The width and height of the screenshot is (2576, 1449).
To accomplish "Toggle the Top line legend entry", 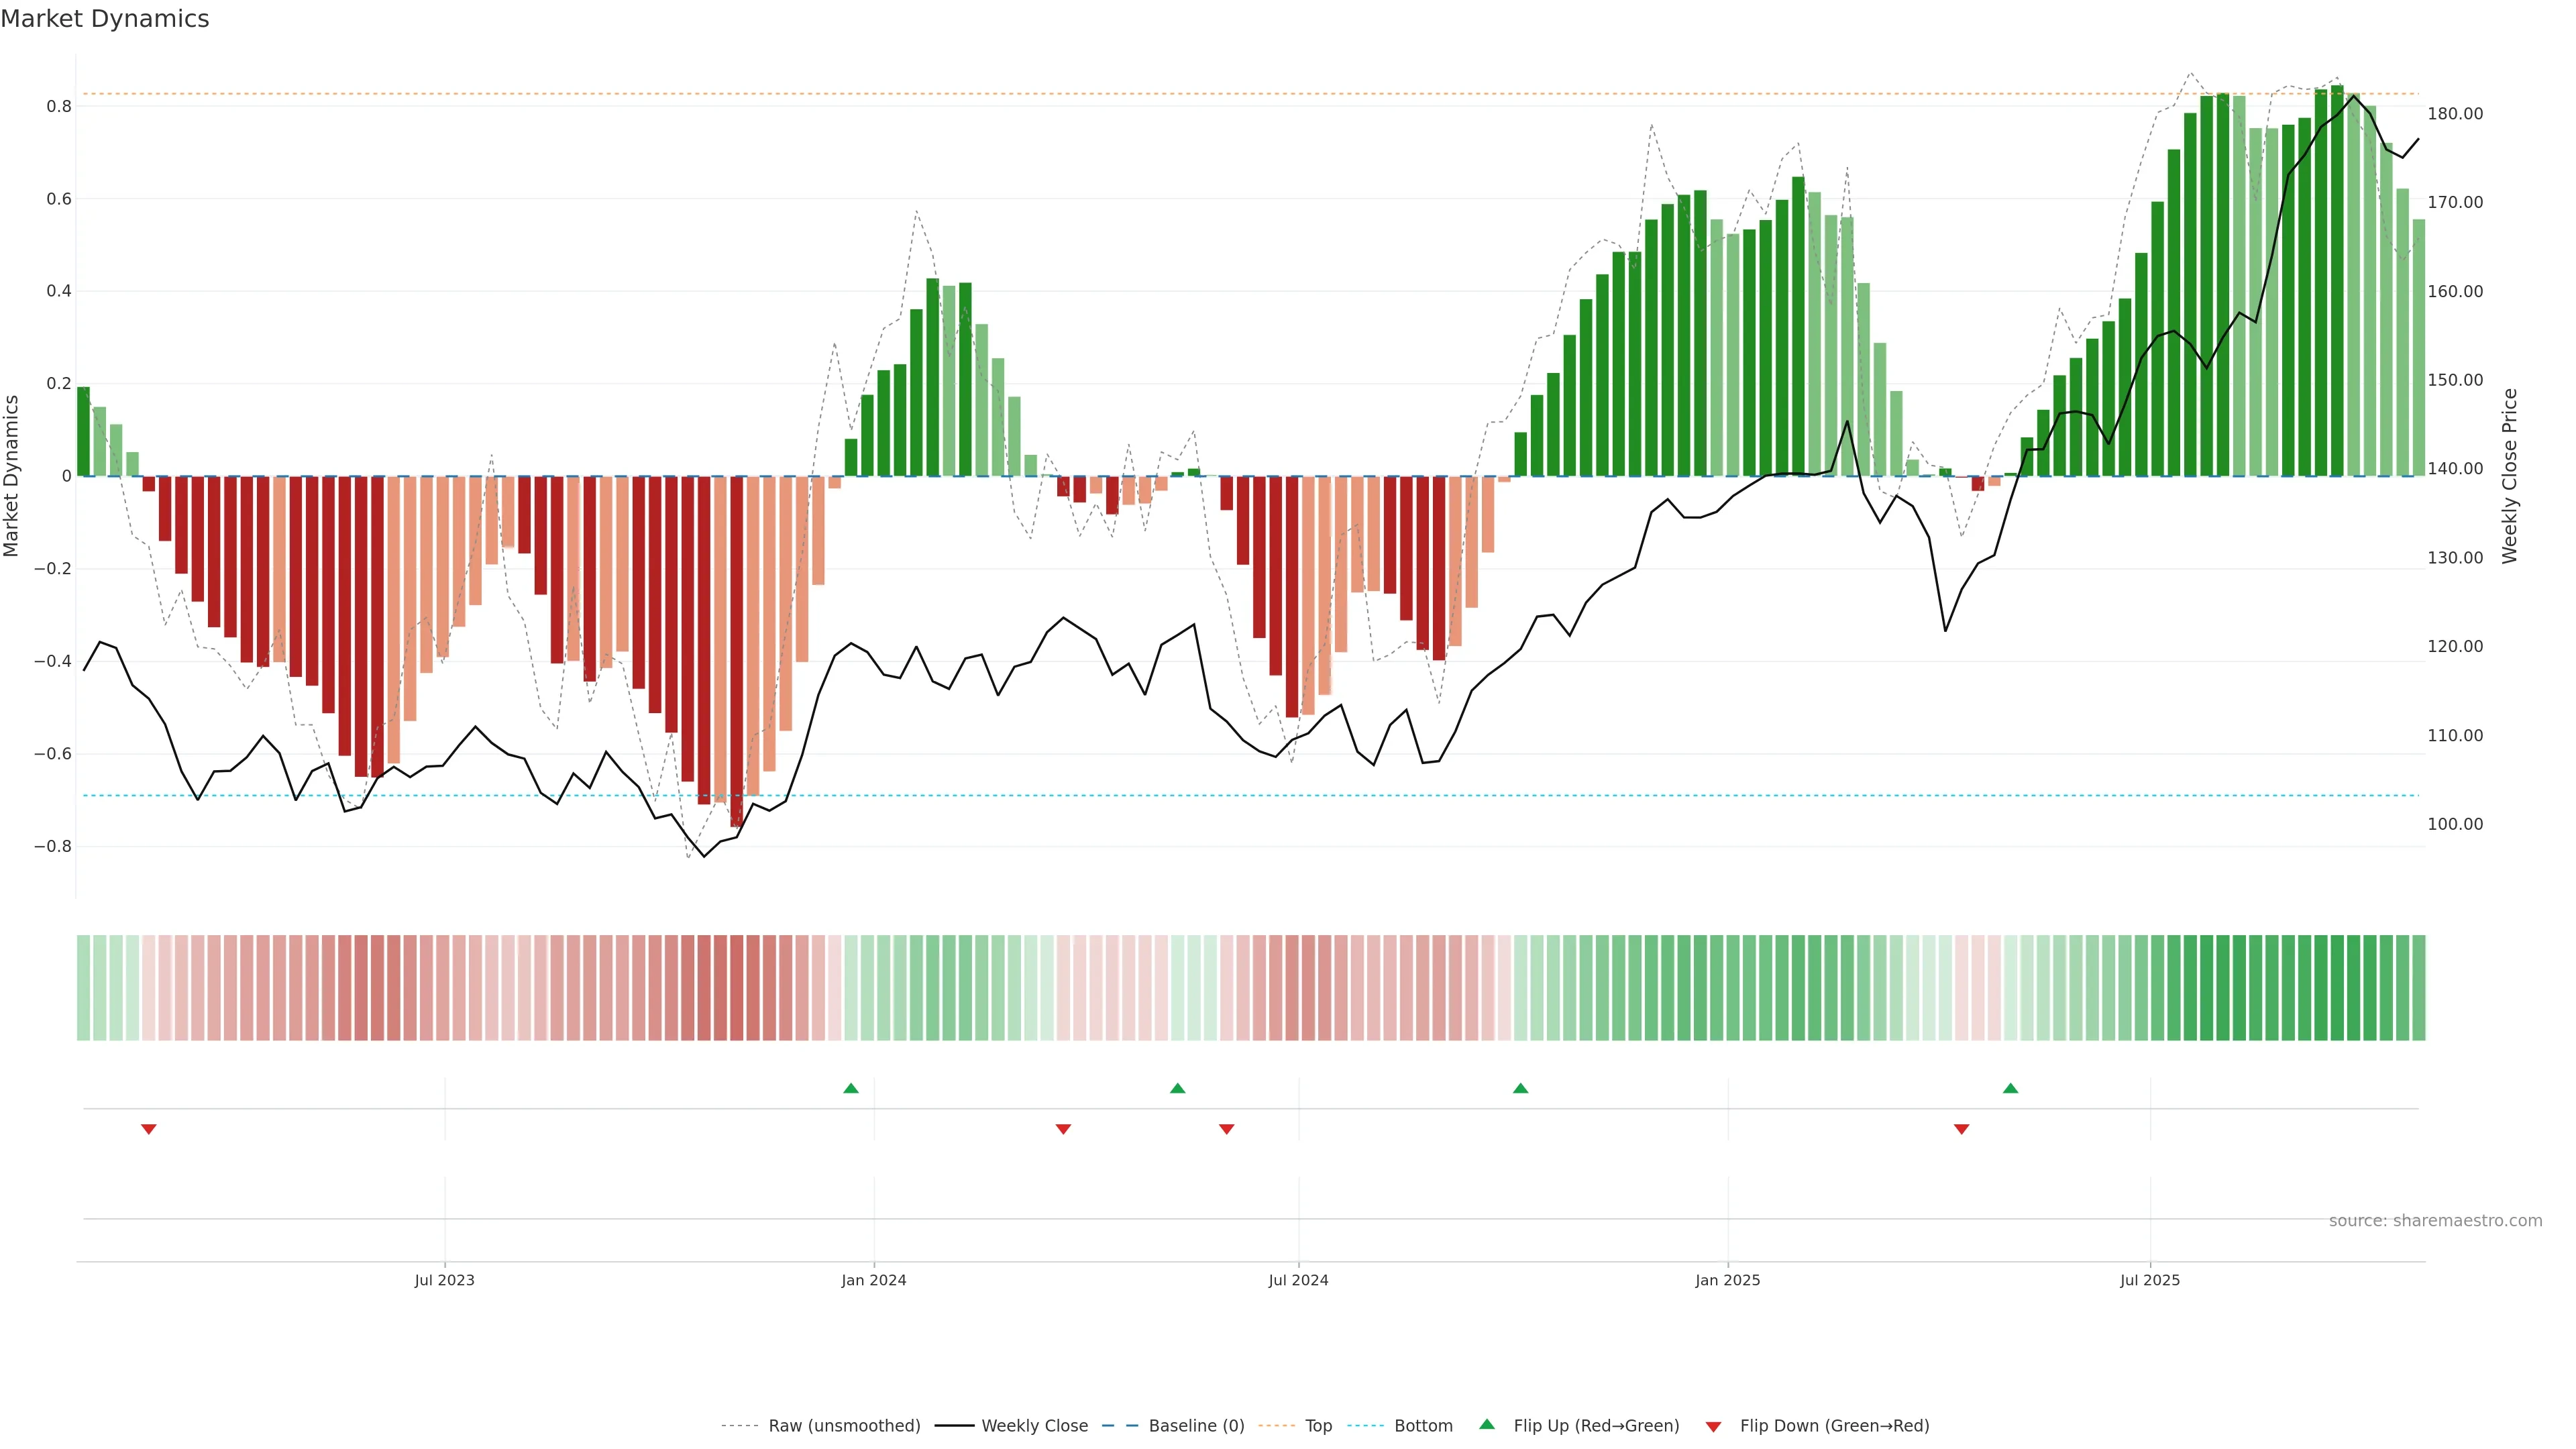I will pos(1318,1426).
